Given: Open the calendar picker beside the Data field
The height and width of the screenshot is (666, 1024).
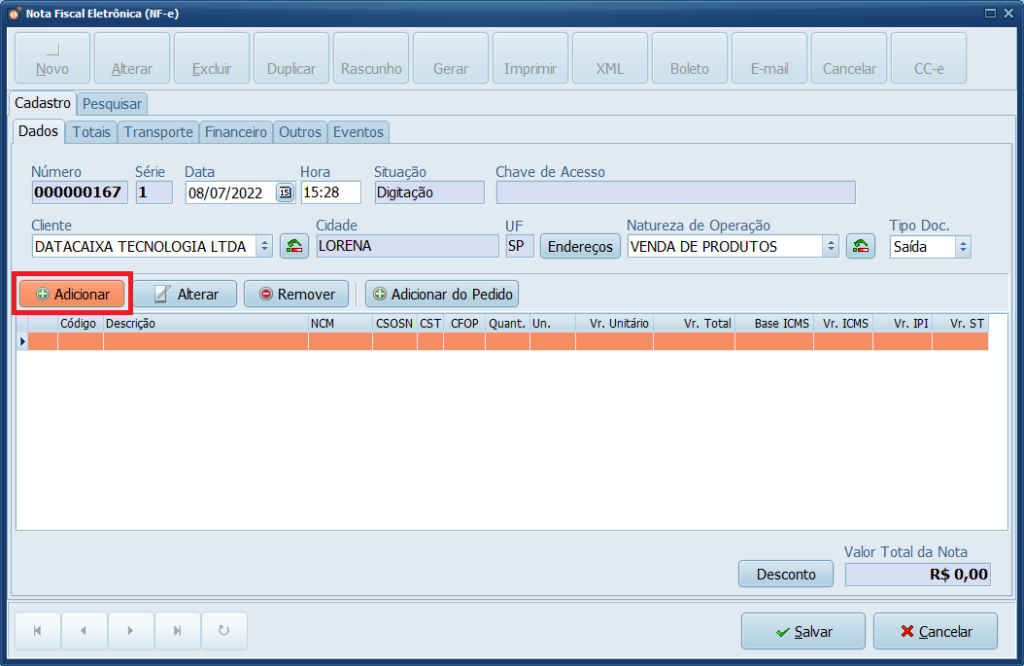Looking at the screenshot, I should [x=285, y=193].
